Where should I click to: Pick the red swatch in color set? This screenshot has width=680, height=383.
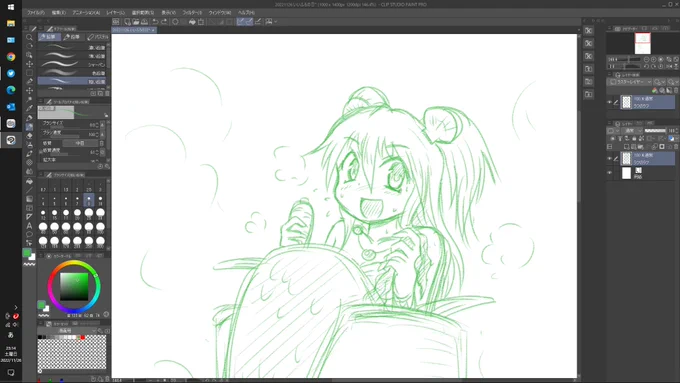[82, 337]
